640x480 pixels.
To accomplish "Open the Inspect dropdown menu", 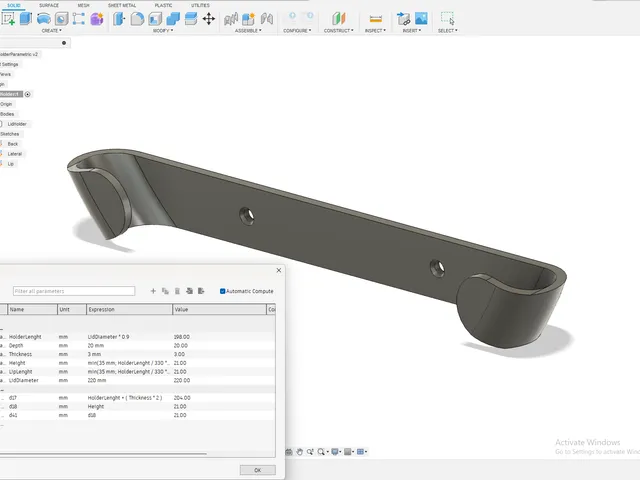I will (375, 31).
